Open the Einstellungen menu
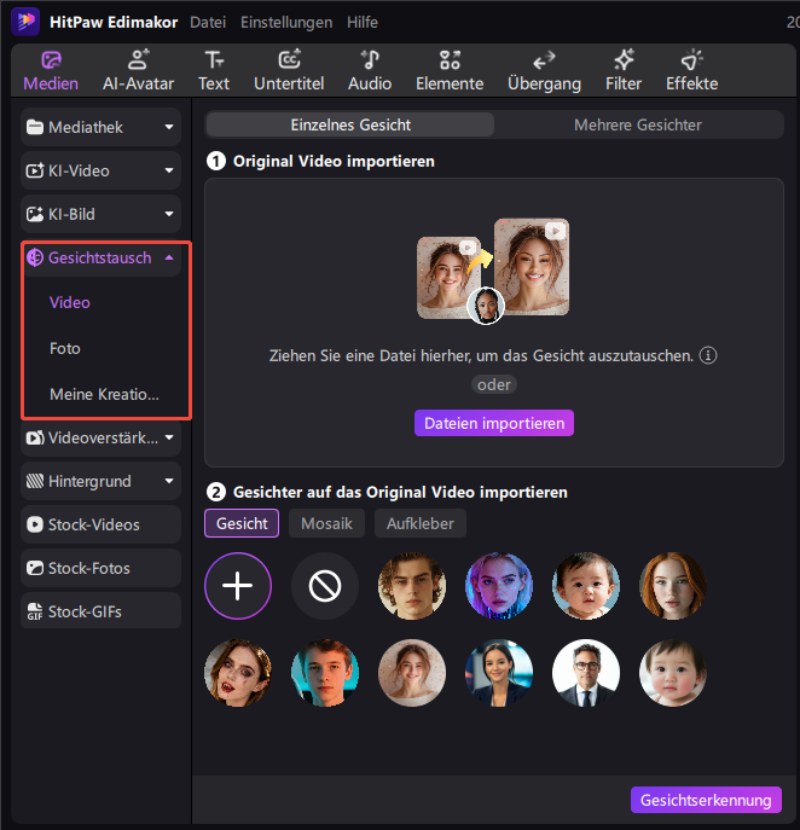 [x=286, y=22]
